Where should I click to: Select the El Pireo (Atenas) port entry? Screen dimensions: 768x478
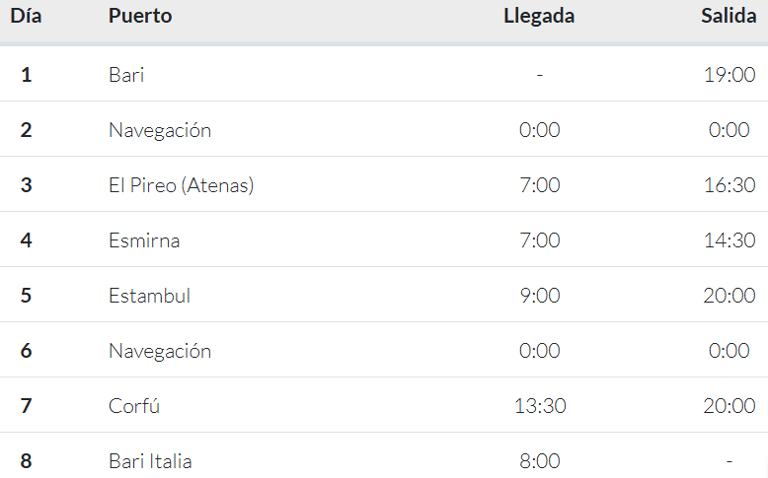click(181, 185)
